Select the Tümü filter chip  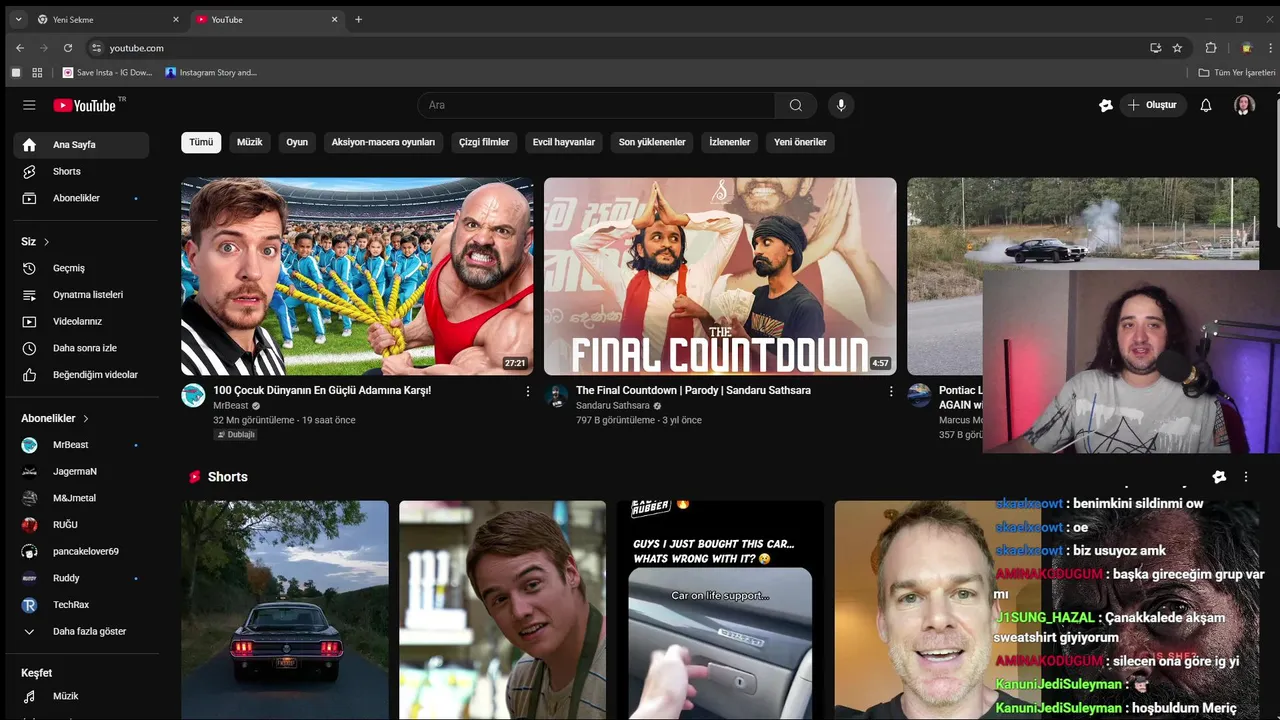[x=201, y=142]
